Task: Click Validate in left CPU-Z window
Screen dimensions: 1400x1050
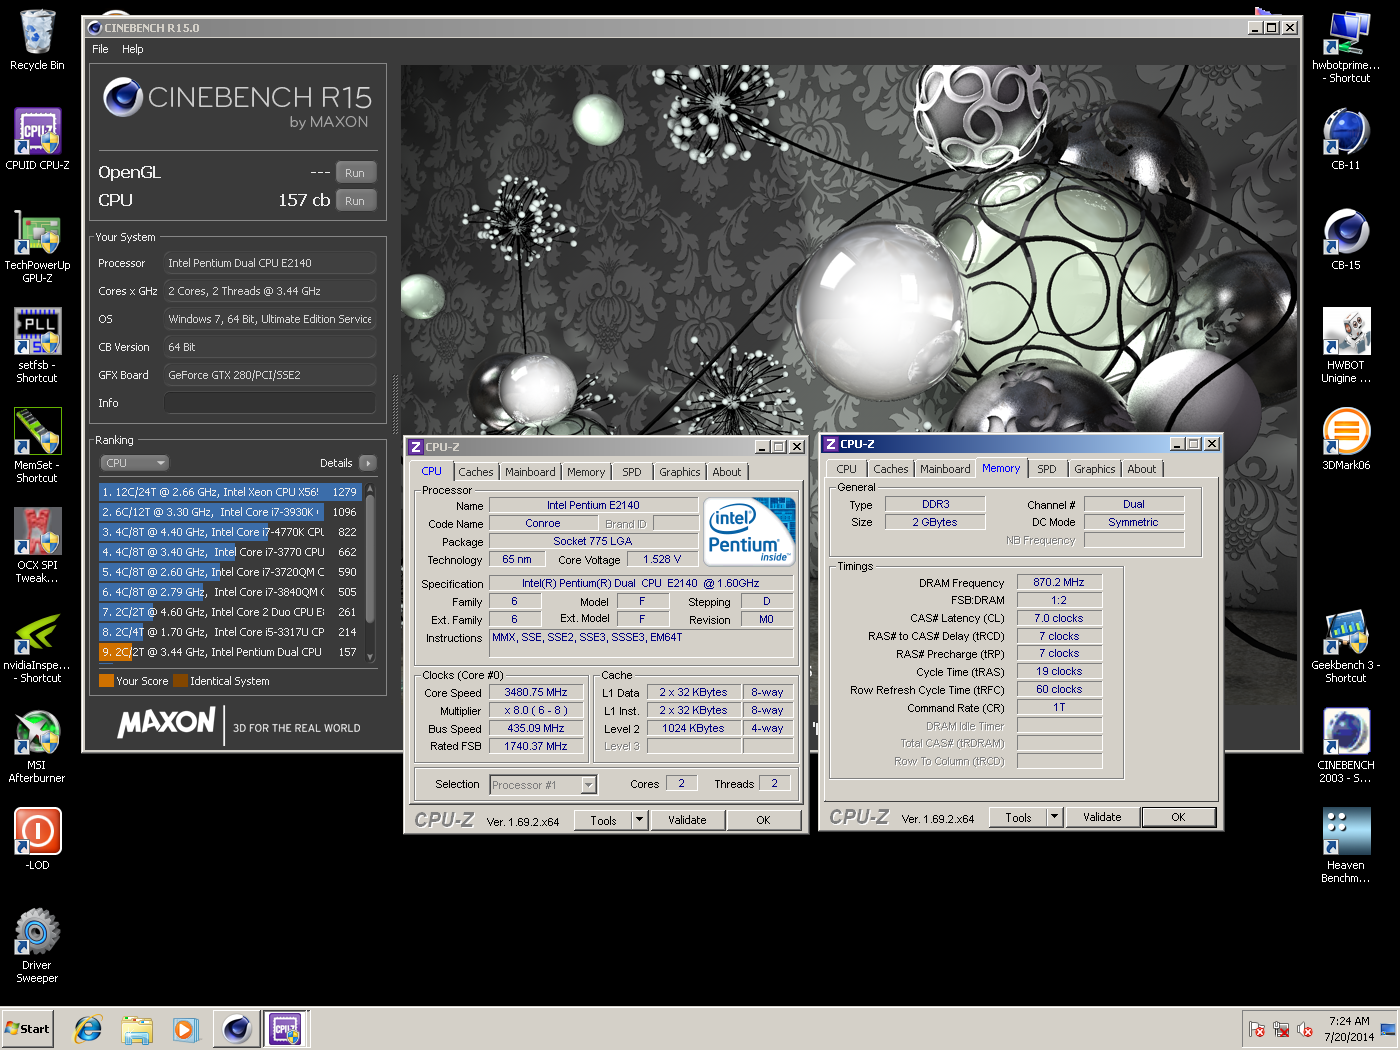Action: (687, 820)
